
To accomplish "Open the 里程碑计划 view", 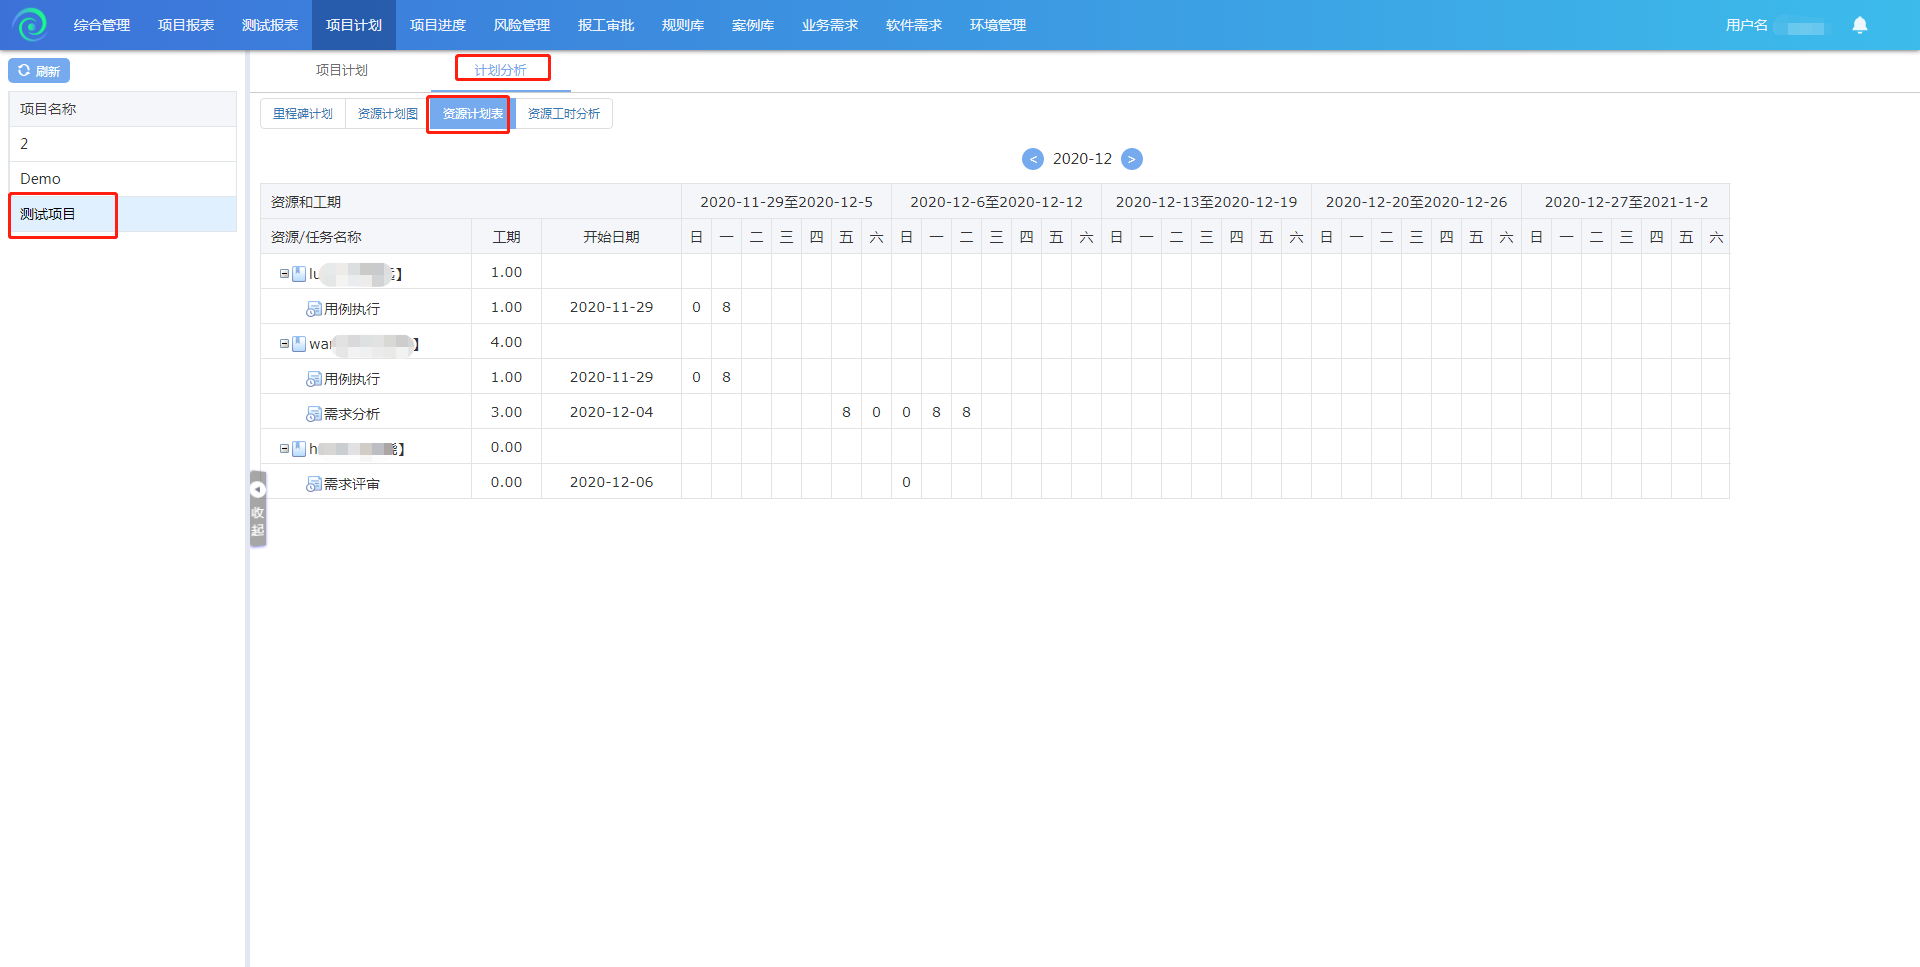I will tap(302, 114).
